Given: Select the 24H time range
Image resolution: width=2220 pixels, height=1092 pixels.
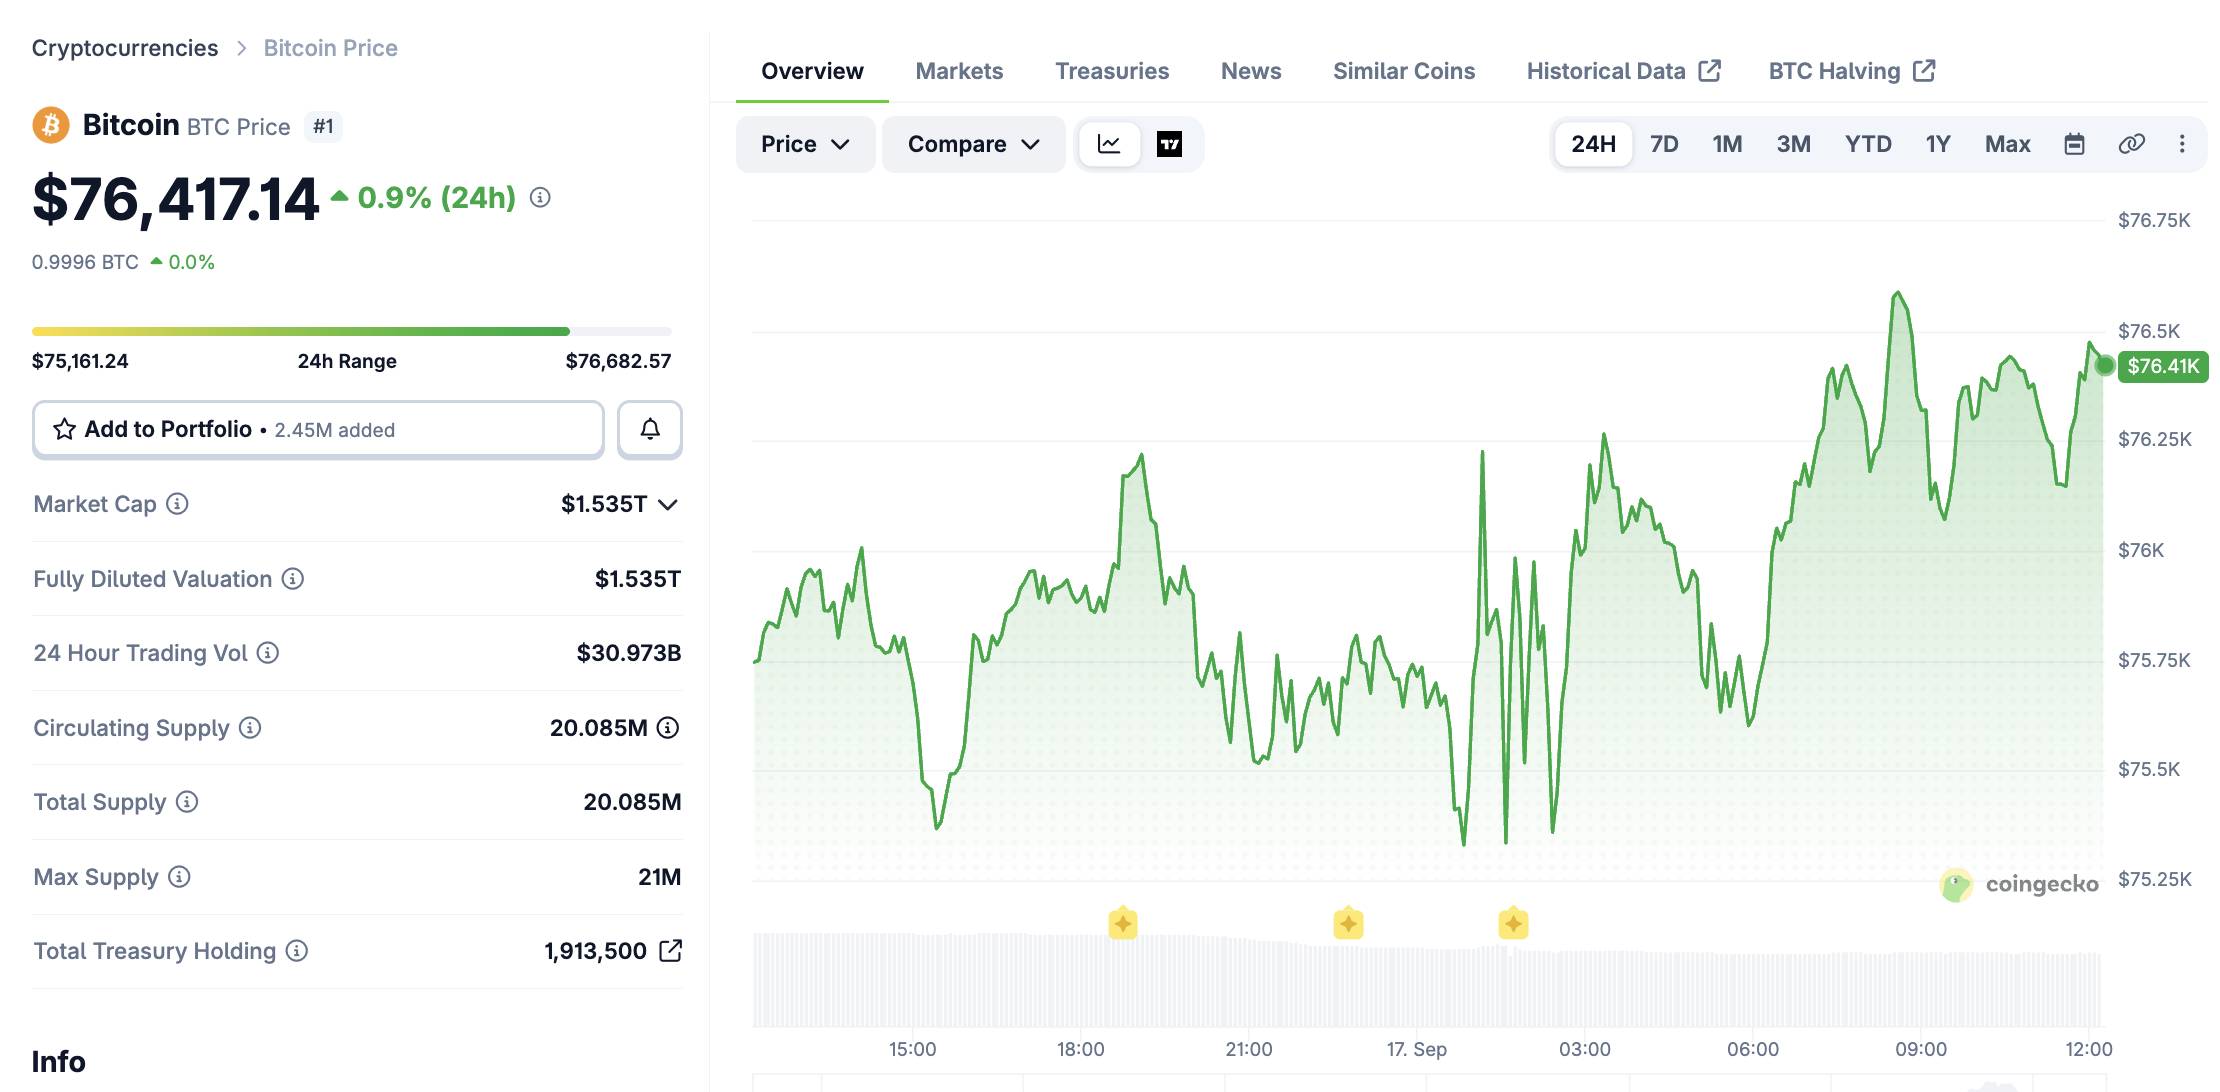Looking at the screenshot, I should pyautogui.click(x=1593, y=144).
